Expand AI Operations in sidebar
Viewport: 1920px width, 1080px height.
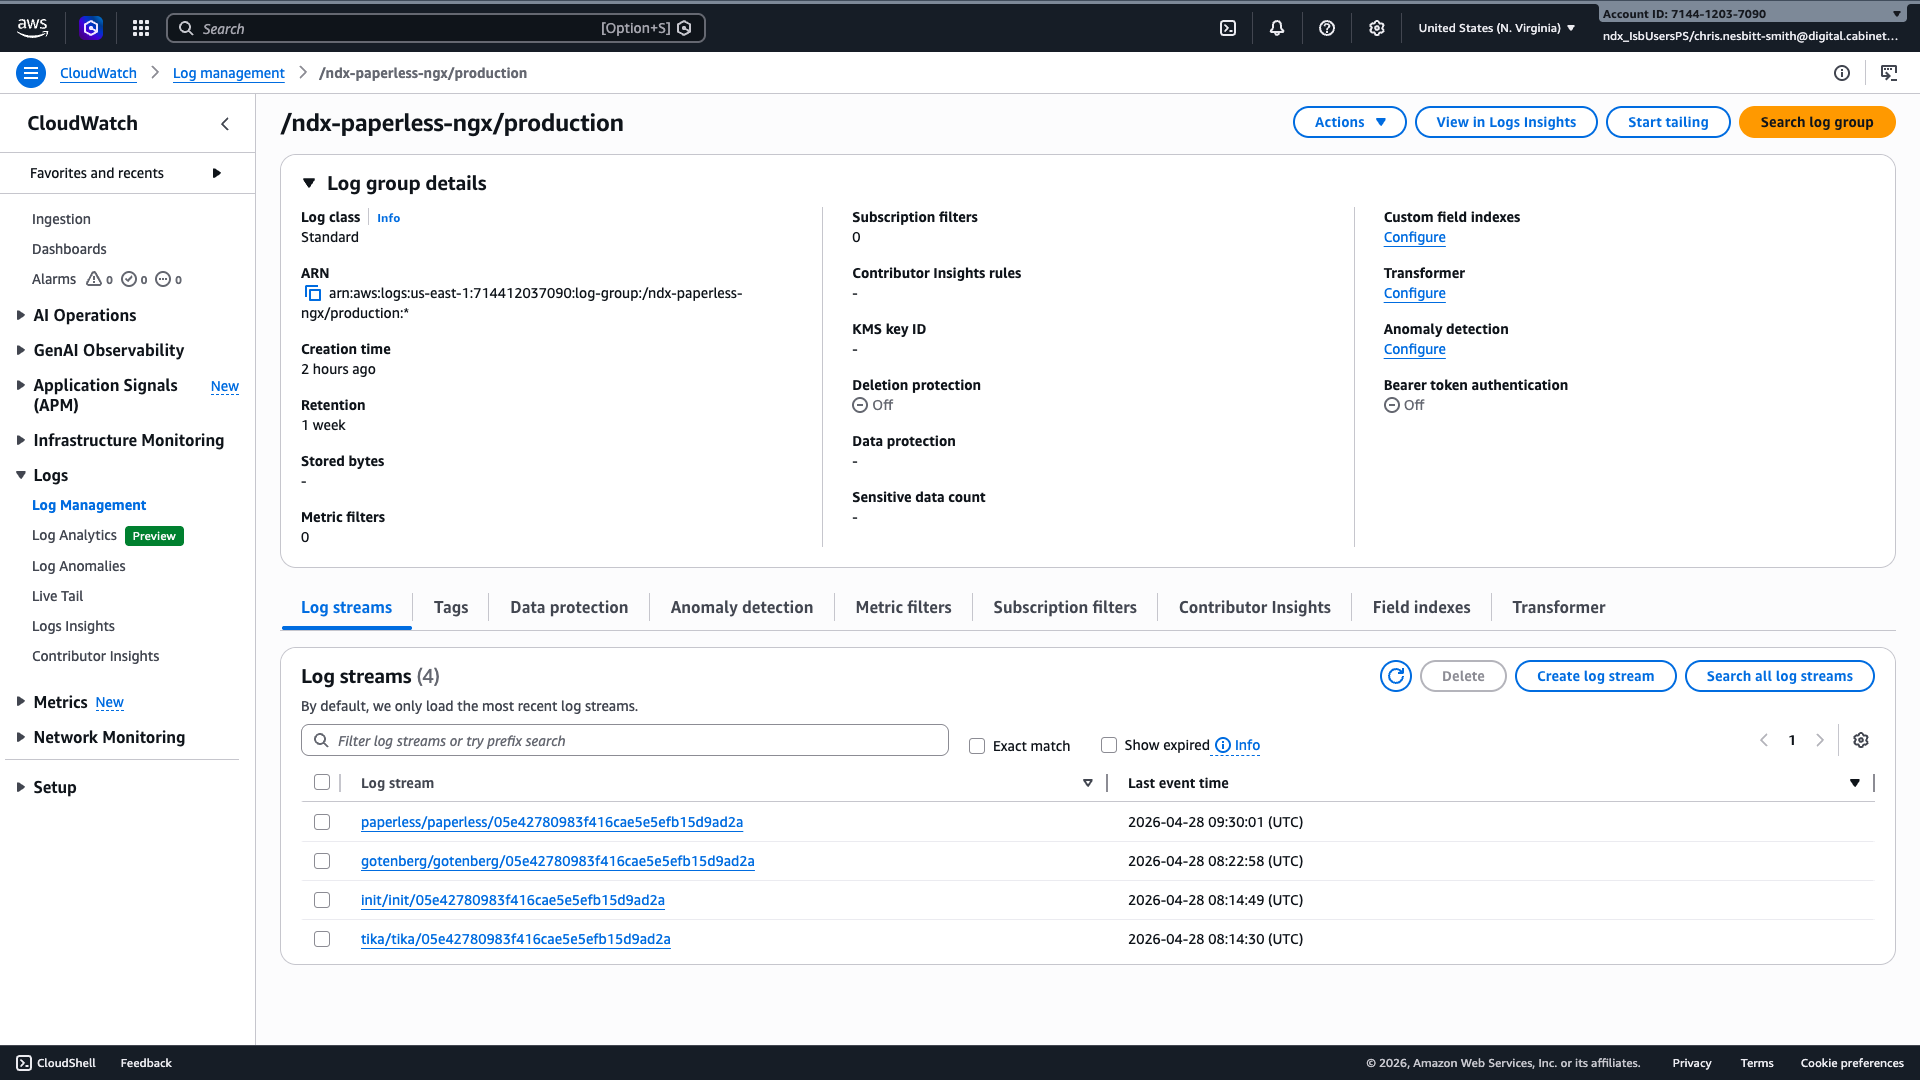[21, 315]
